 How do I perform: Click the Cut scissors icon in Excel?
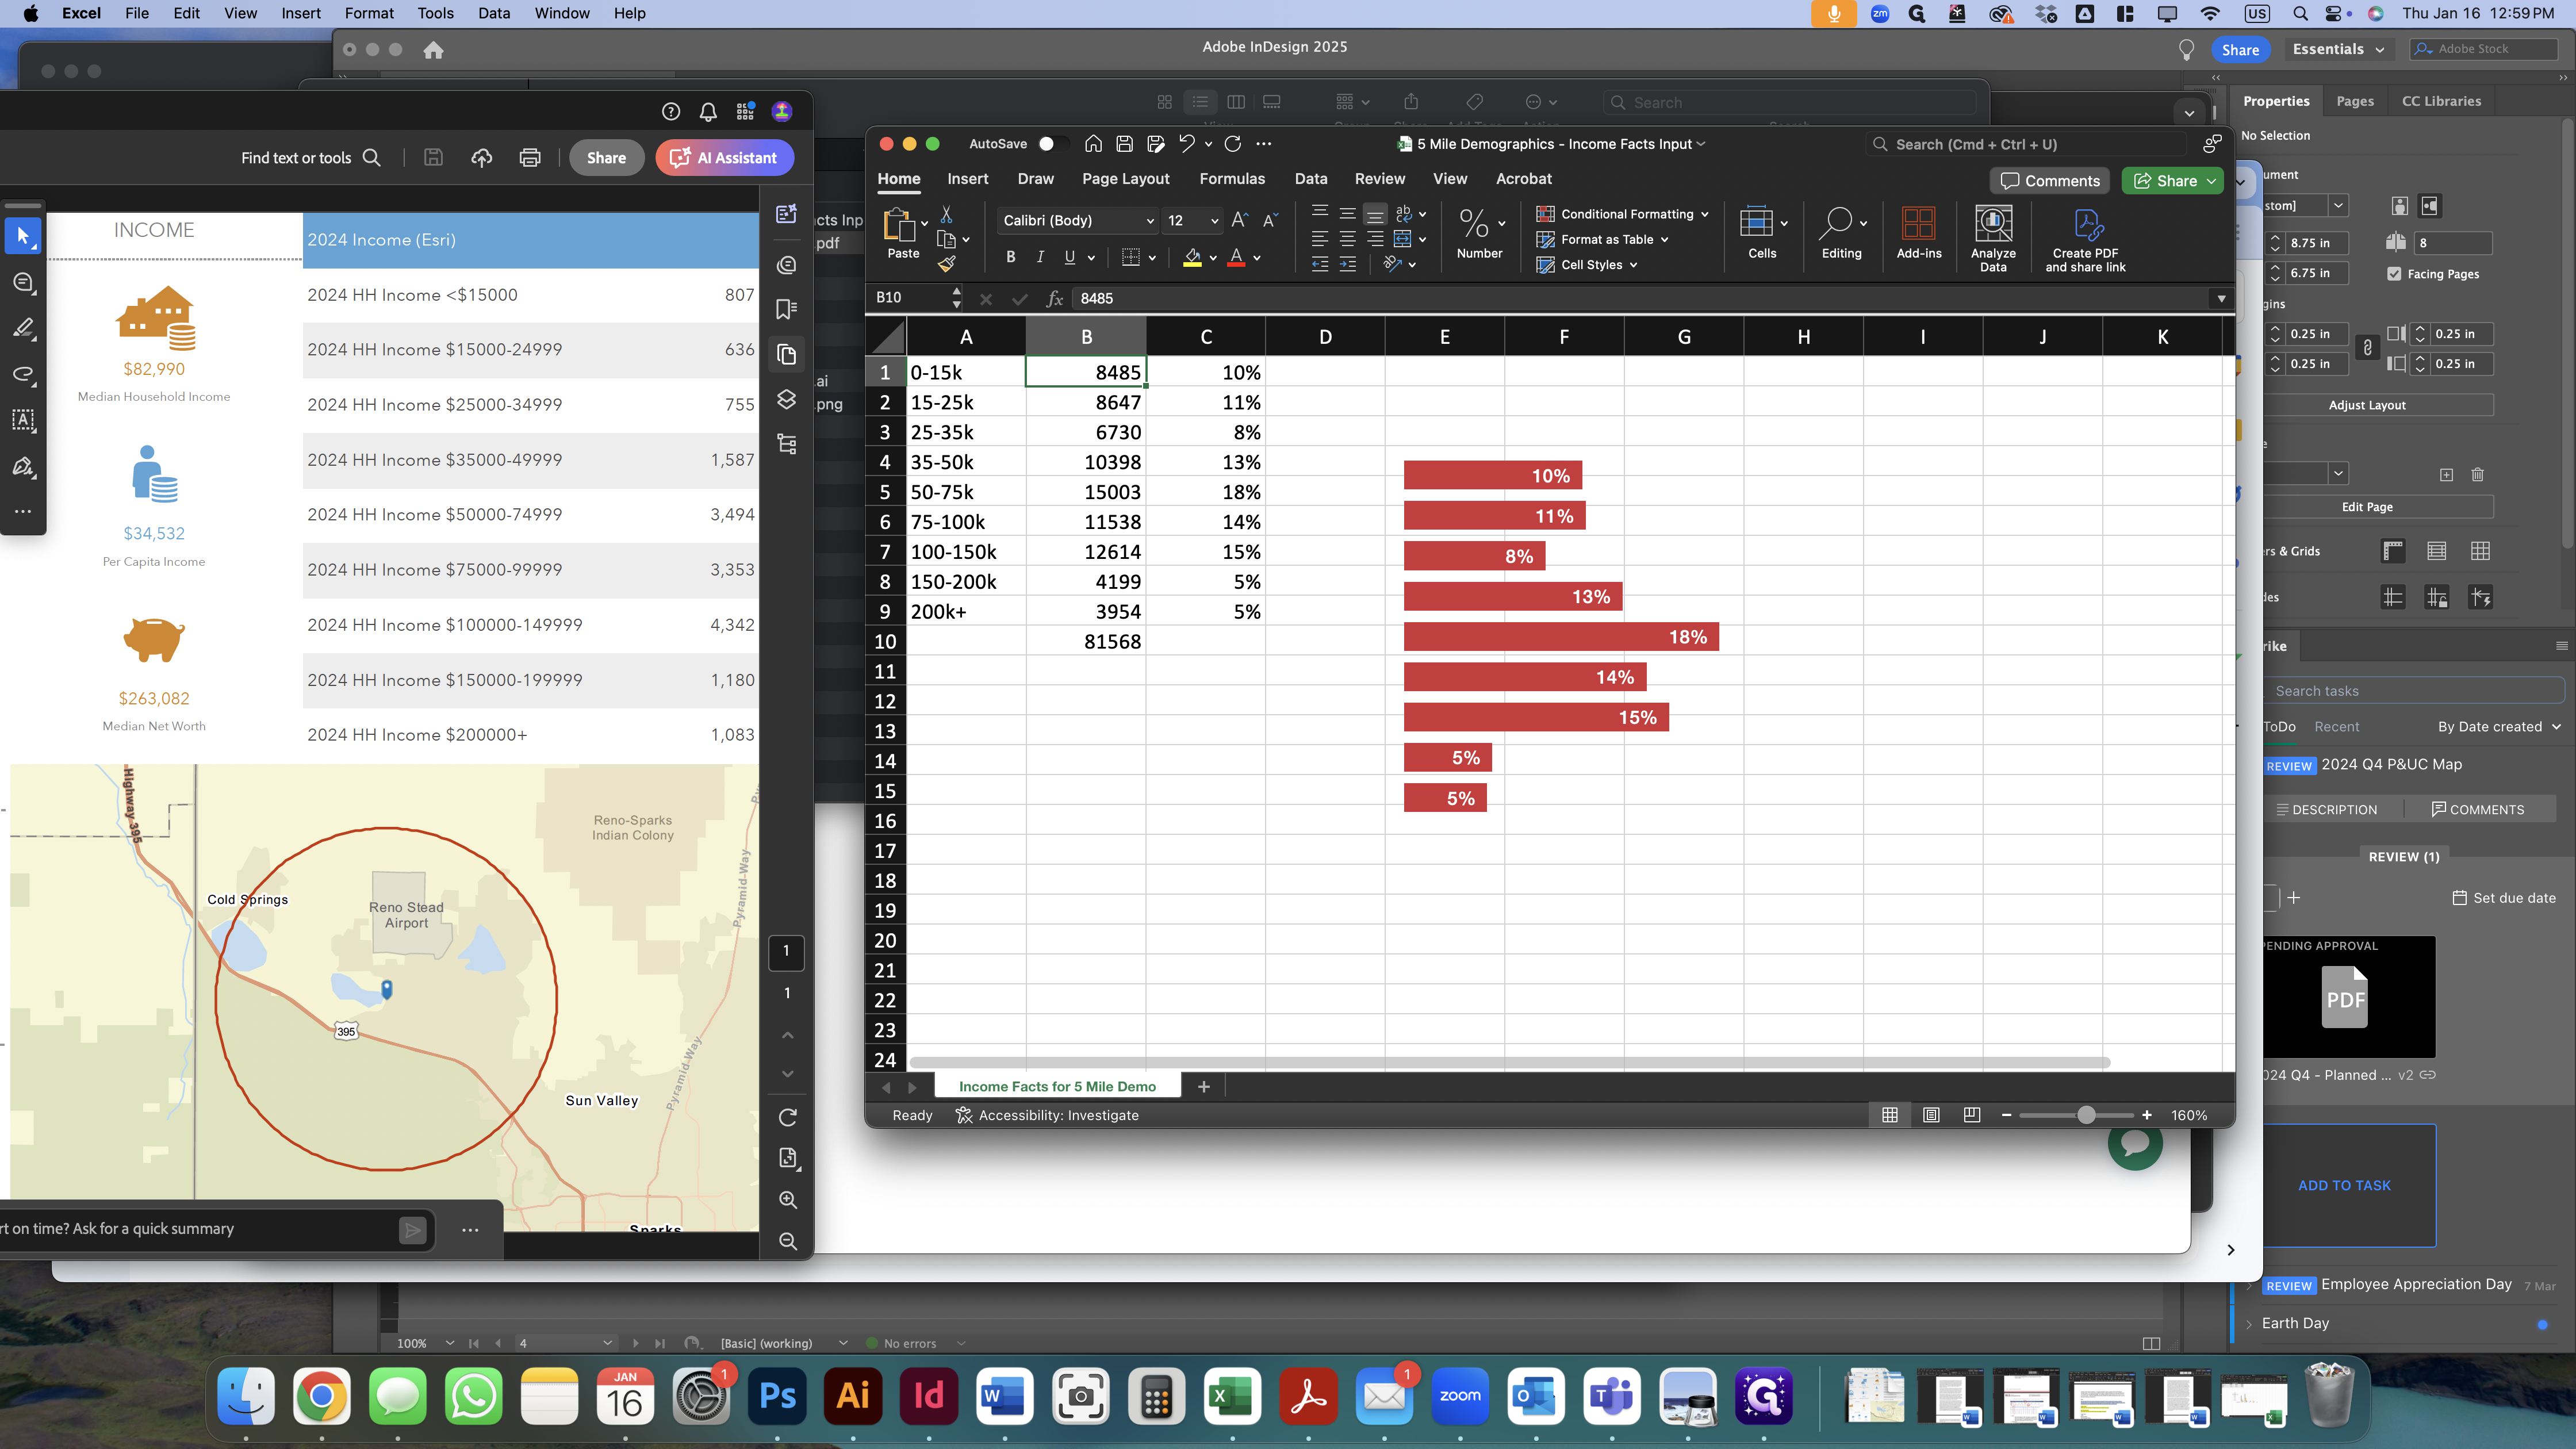pyautogui.click(x=946, y=214)
